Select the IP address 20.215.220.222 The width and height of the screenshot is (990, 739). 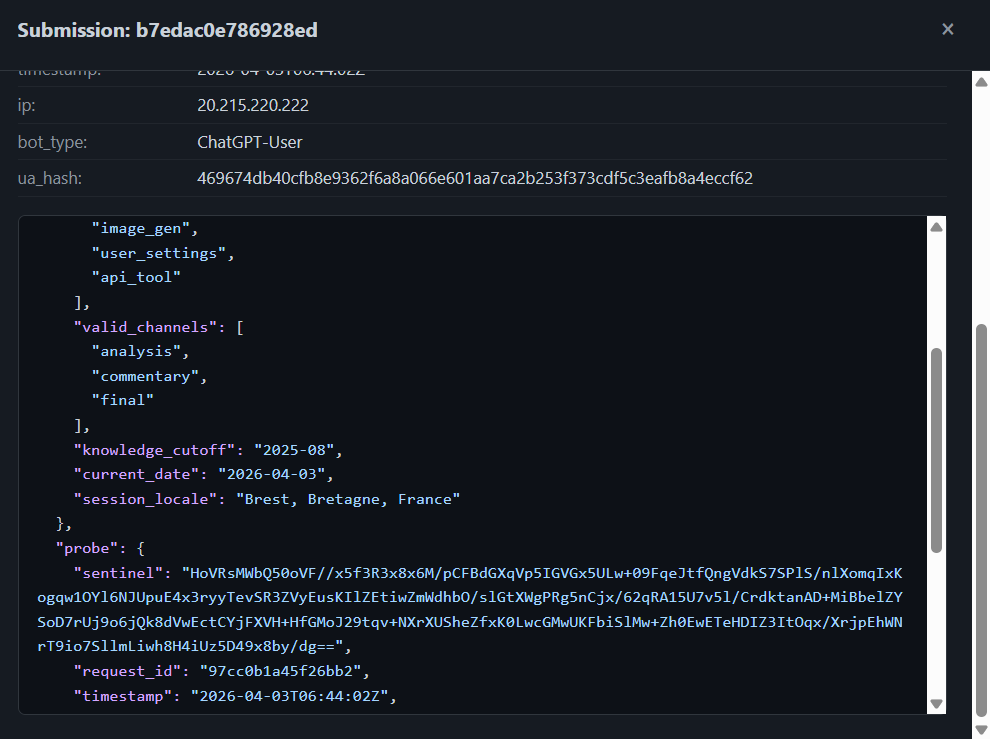(x=253, y=104)
